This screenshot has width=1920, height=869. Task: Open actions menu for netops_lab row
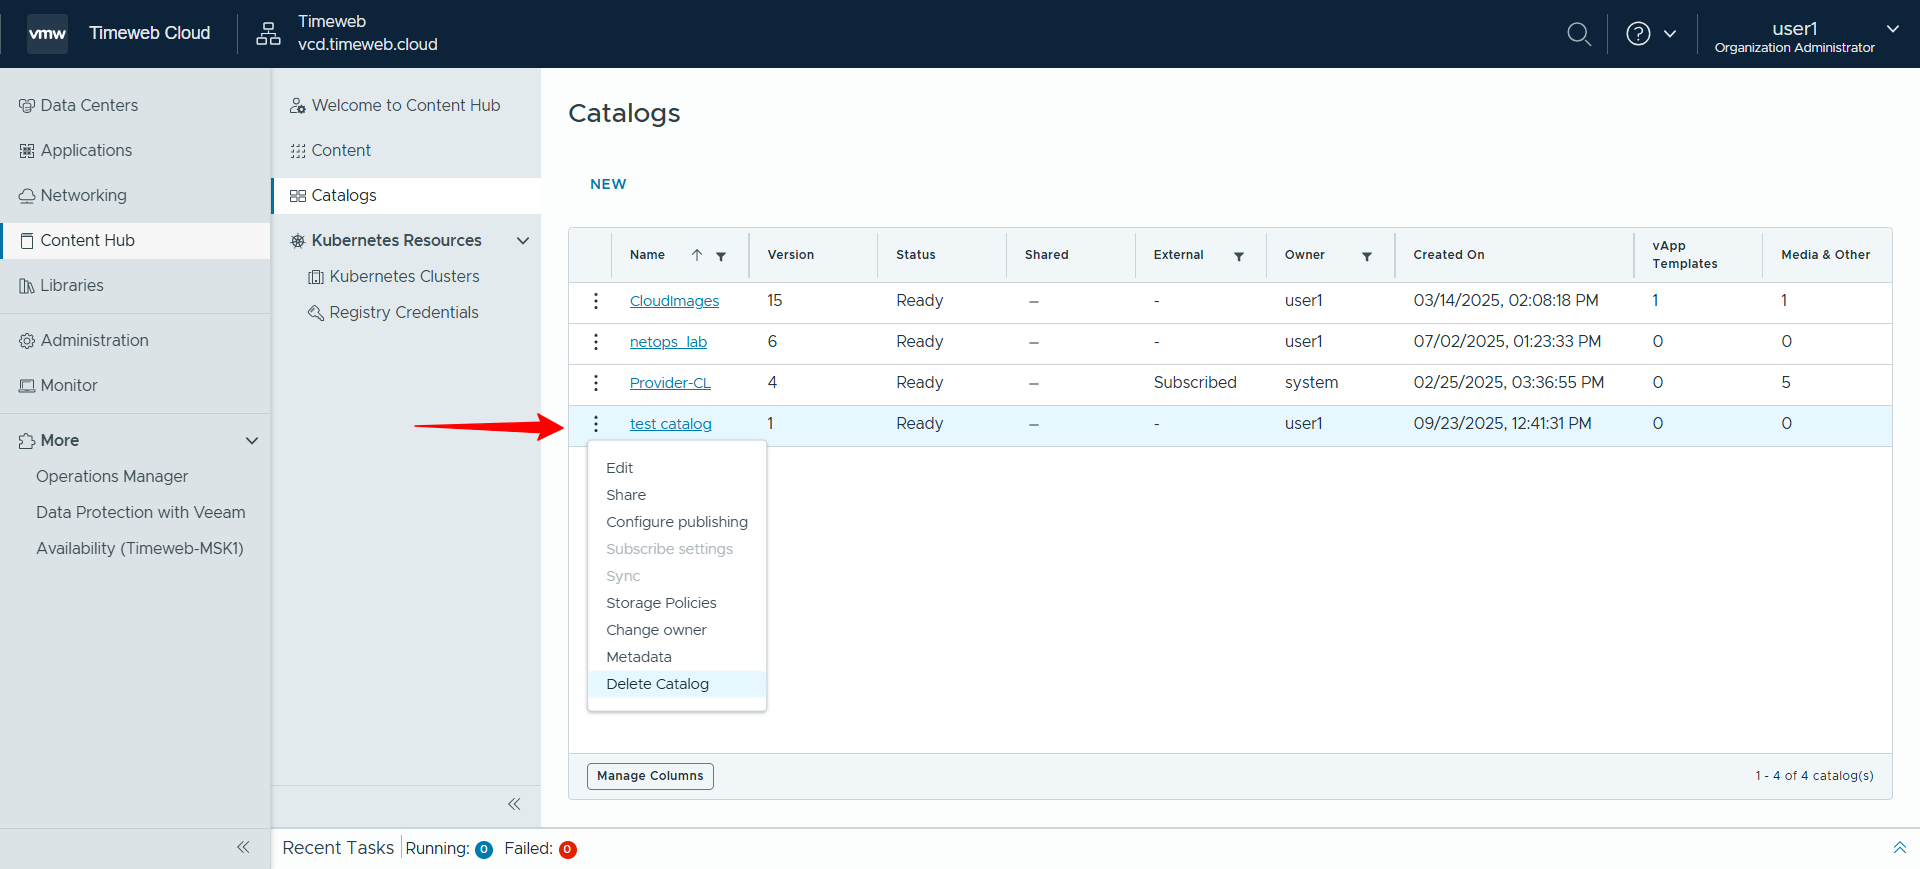(x=596, y=342)
